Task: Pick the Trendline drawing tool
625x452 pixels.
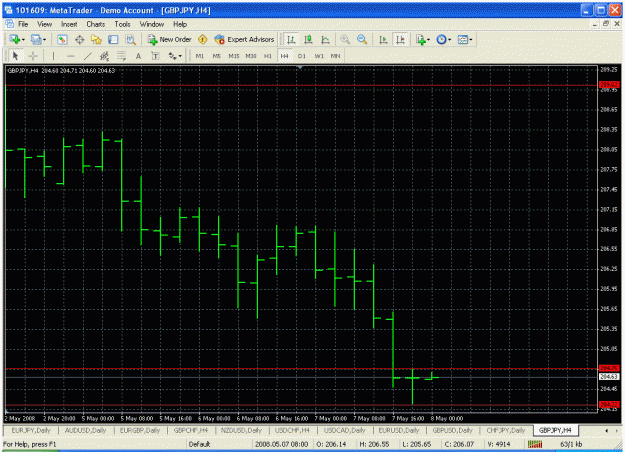Action: click(88, 56)
